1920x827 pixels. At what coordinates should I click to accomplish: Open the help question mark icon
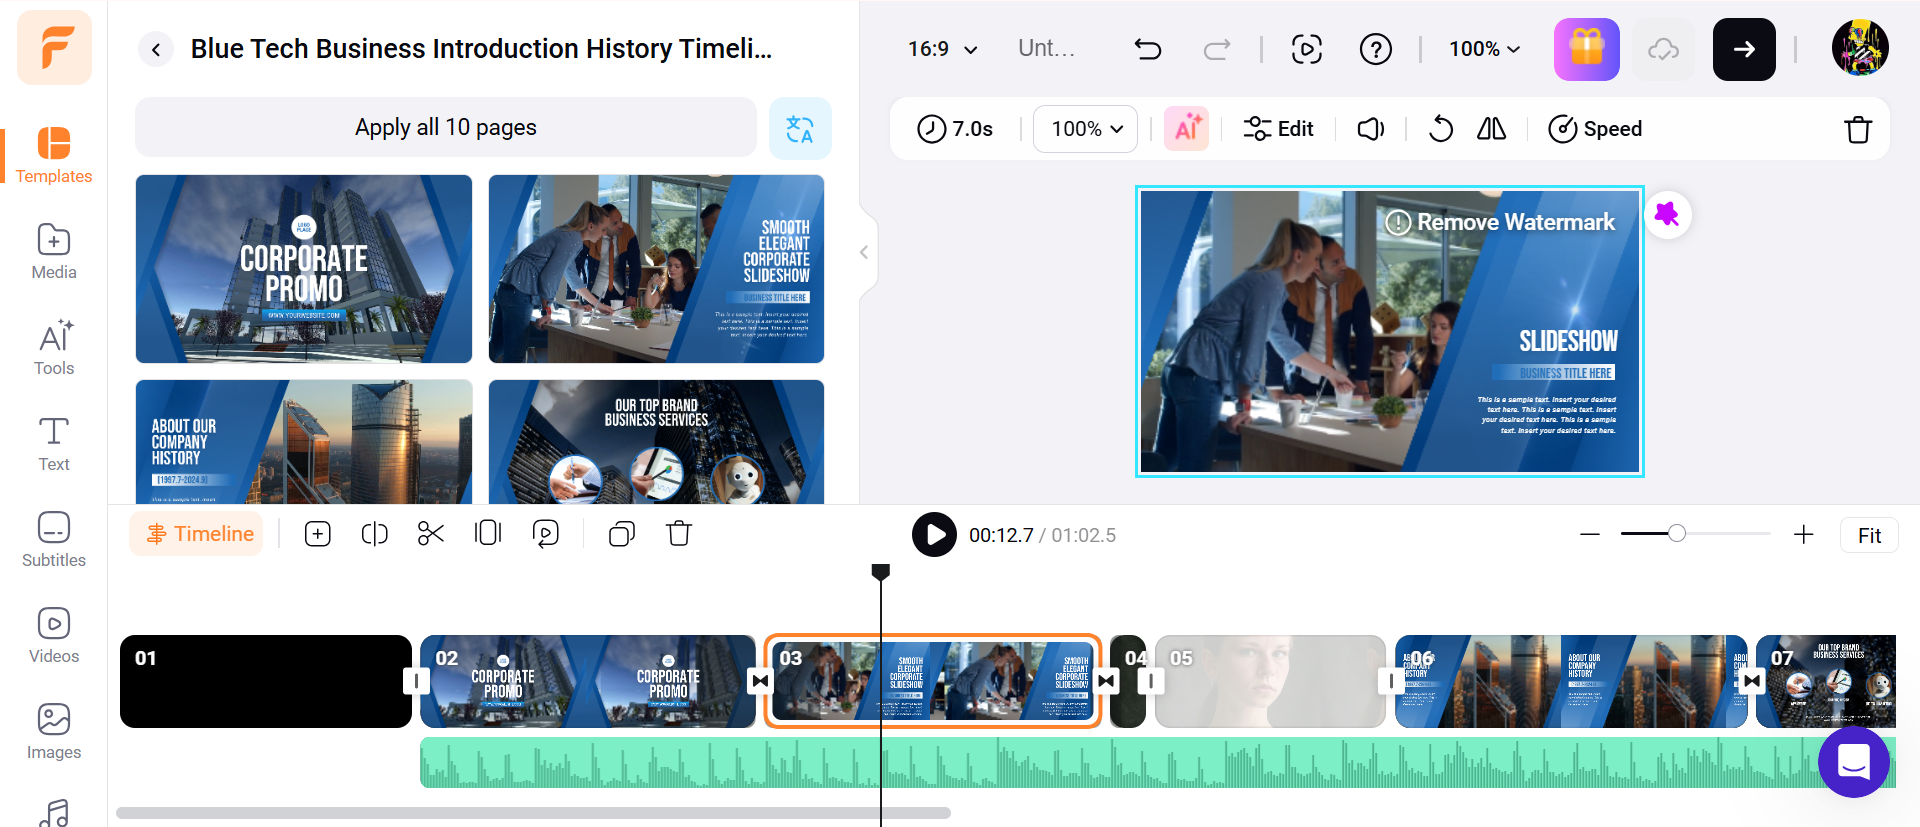coord(1376,49)
